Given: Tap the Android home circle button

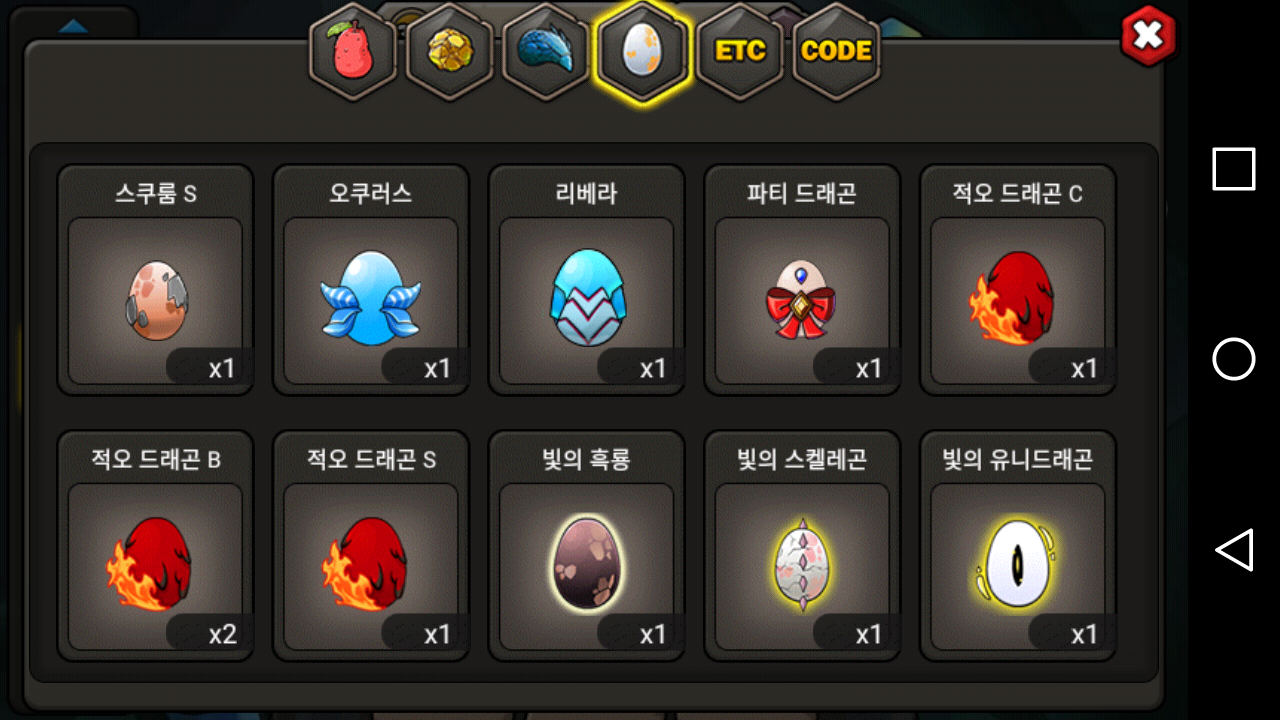Looking at the screenshot, I should click(x=1234, y=359).
